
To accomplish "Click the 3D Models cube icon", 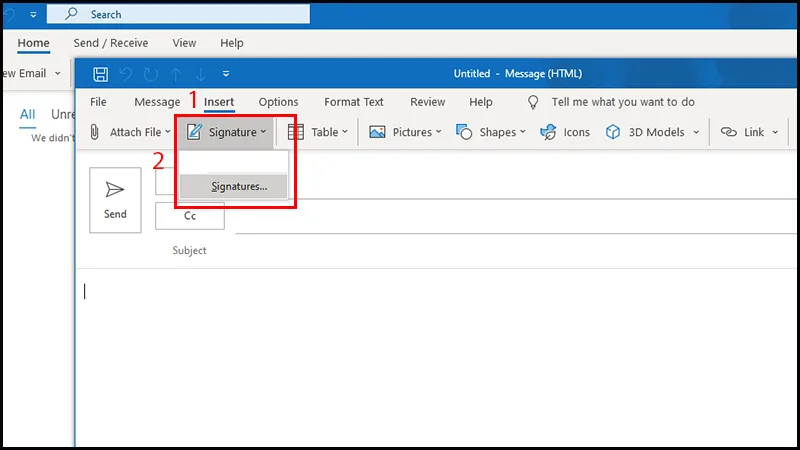I will coord(613,132).
